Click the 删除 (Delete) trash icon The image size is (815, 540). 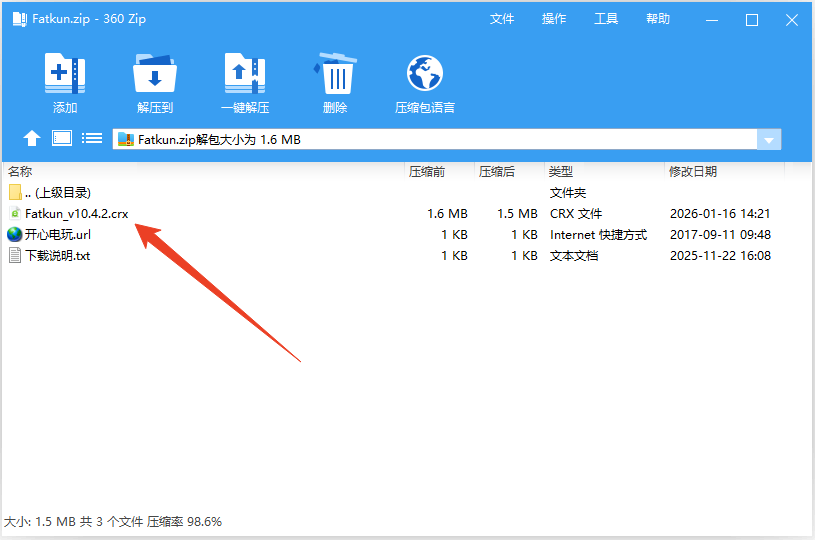click(x=335, y=75)
